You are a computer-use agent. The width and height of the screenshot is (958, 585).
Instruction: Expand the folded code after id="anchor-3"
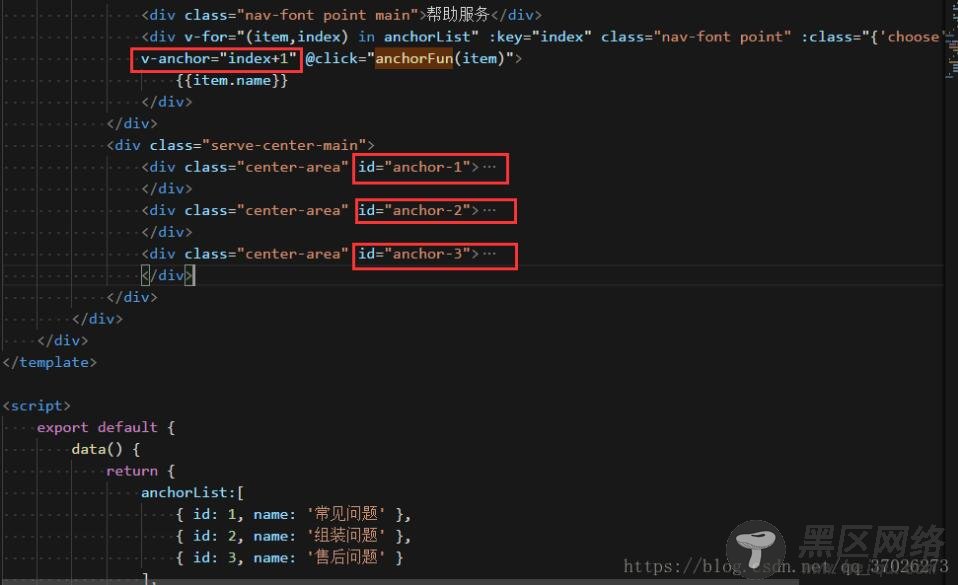[x=489, y=254]
